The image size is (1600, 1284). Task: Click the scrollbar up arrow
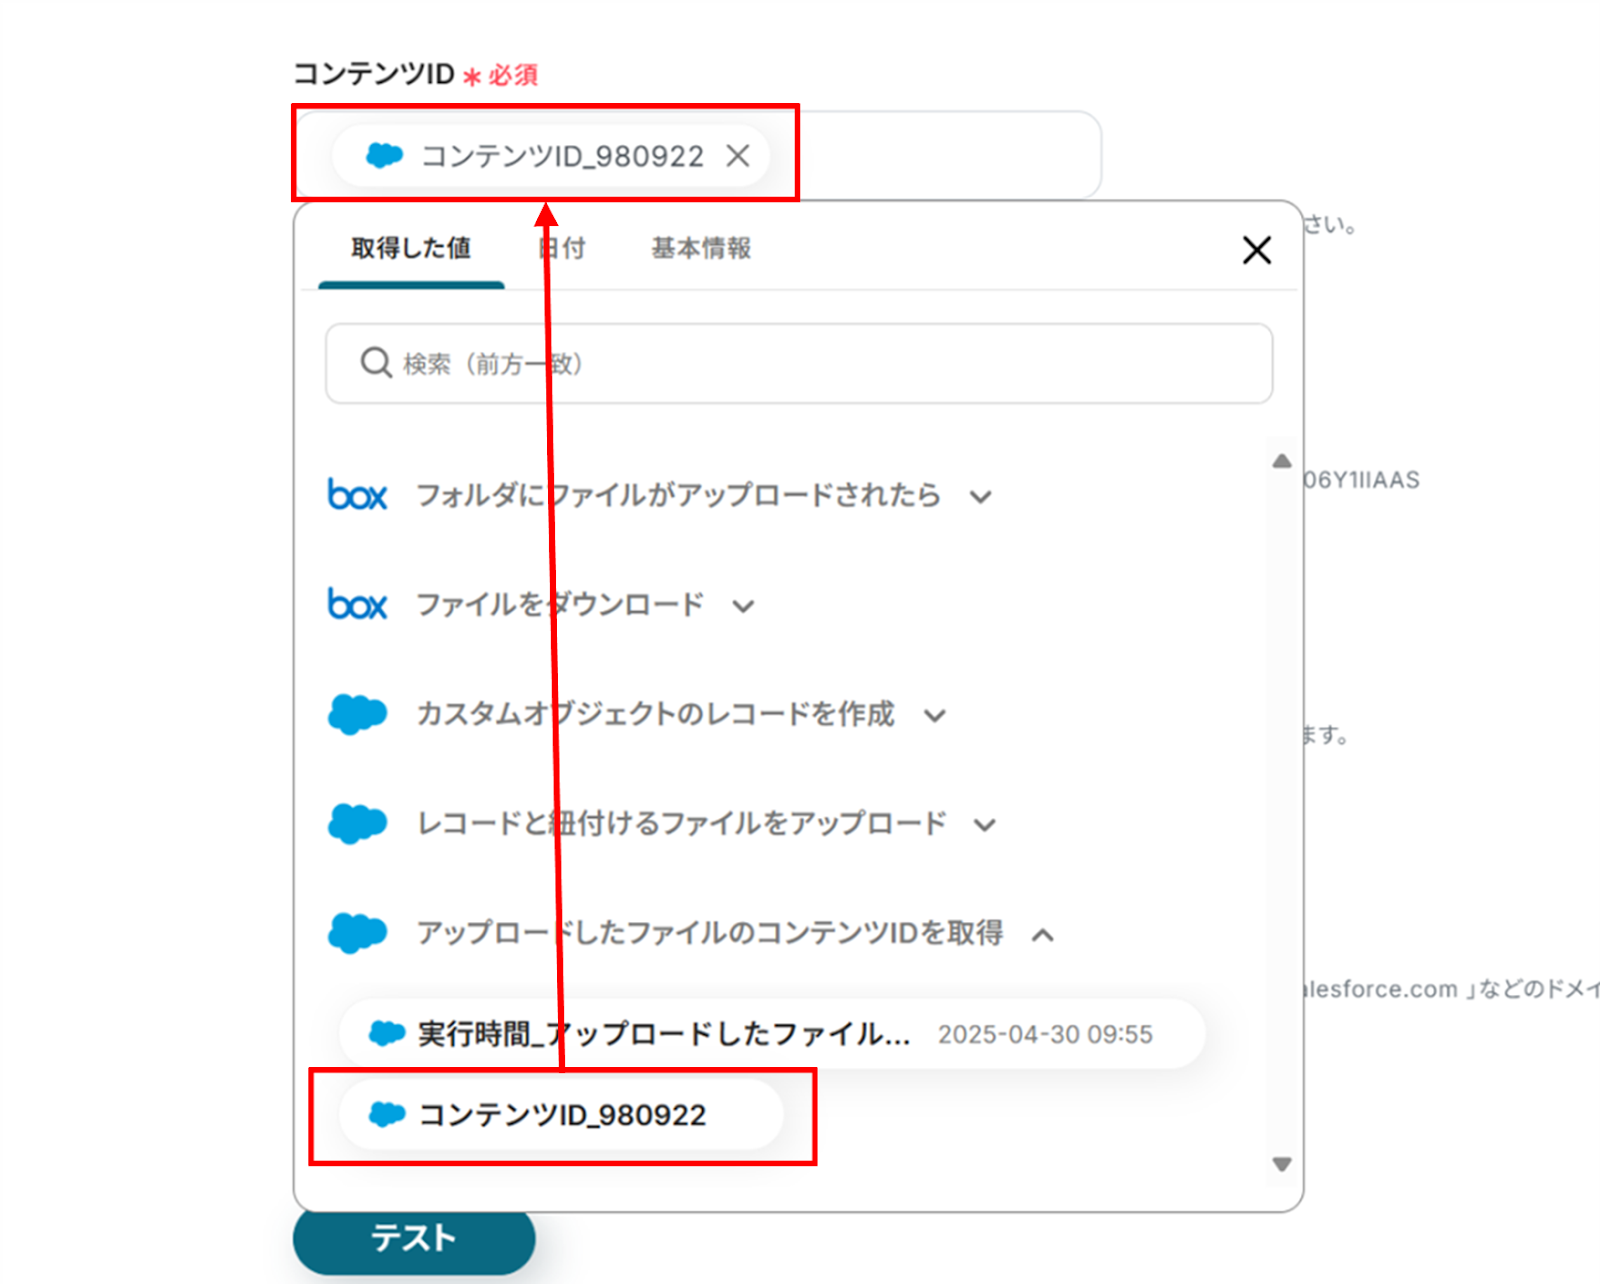click(x=1282, y=461)
